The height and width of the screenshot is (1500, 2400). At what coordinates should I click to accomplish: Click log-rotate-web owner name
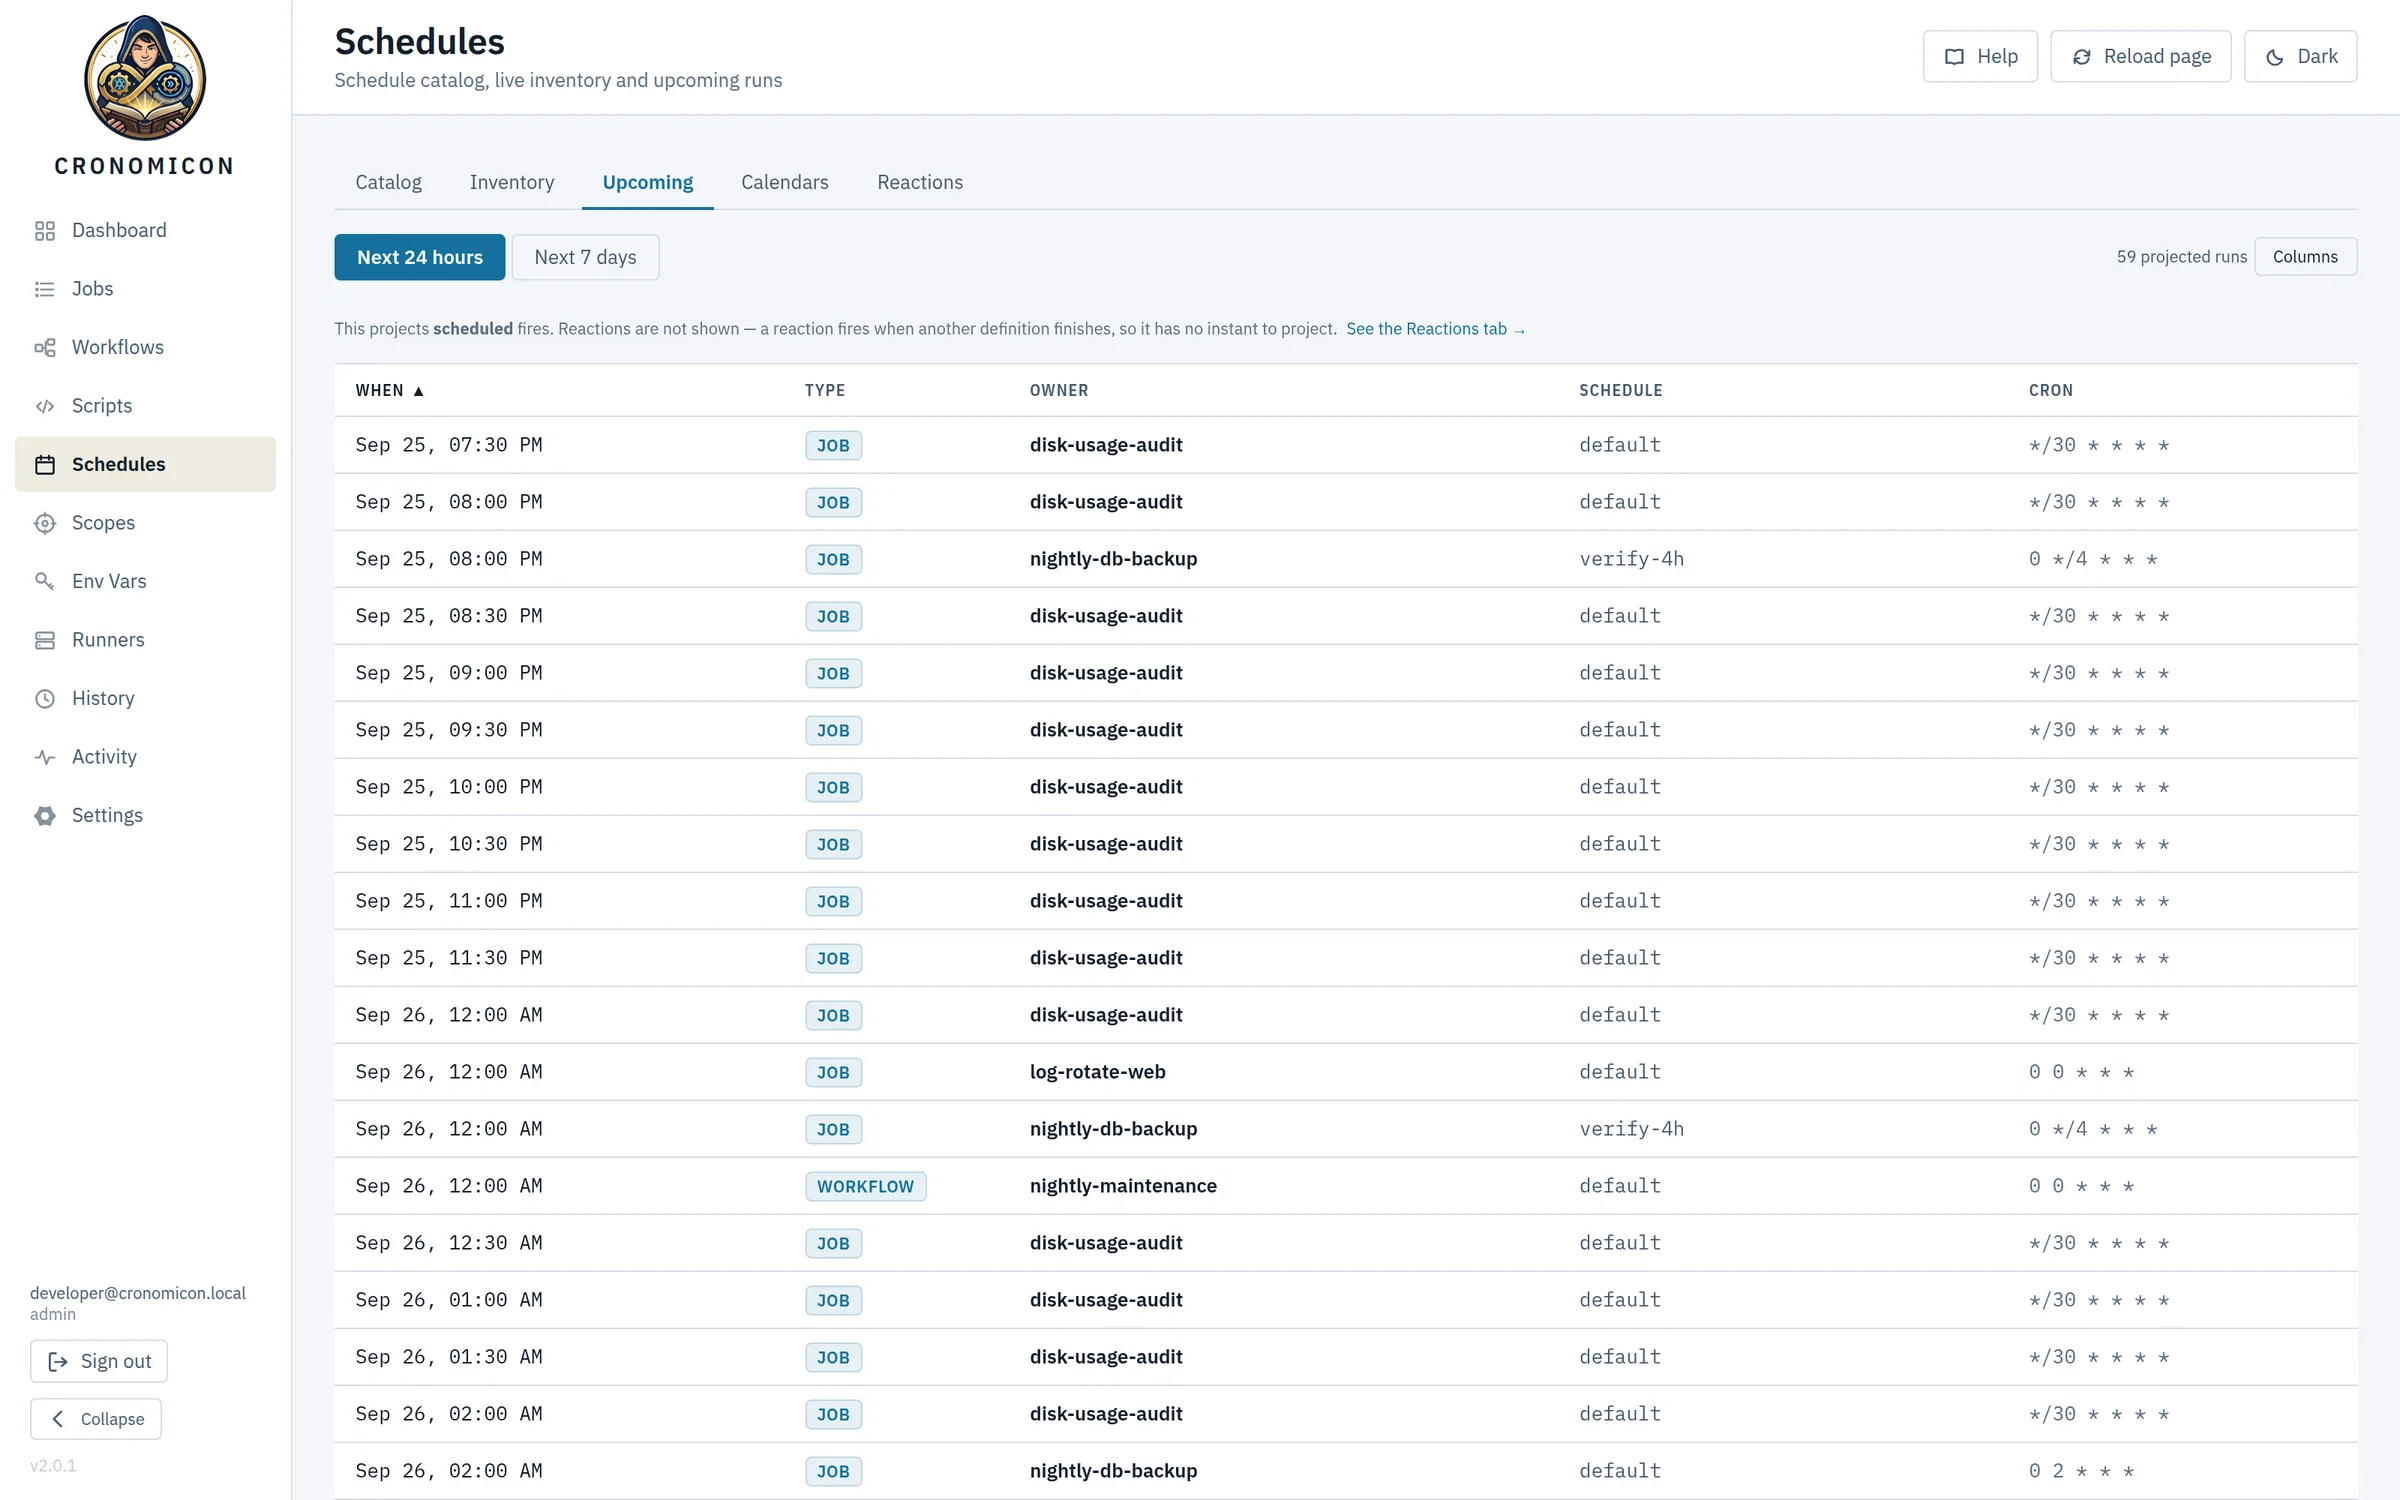pyautogui.click(x=1097, y=1072)
